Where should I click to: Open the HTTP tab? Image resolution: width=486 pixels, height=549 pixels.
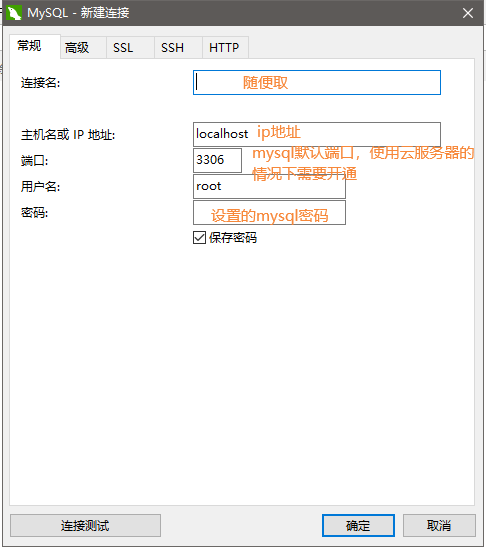pyautogui.click(x=225, y=47)
